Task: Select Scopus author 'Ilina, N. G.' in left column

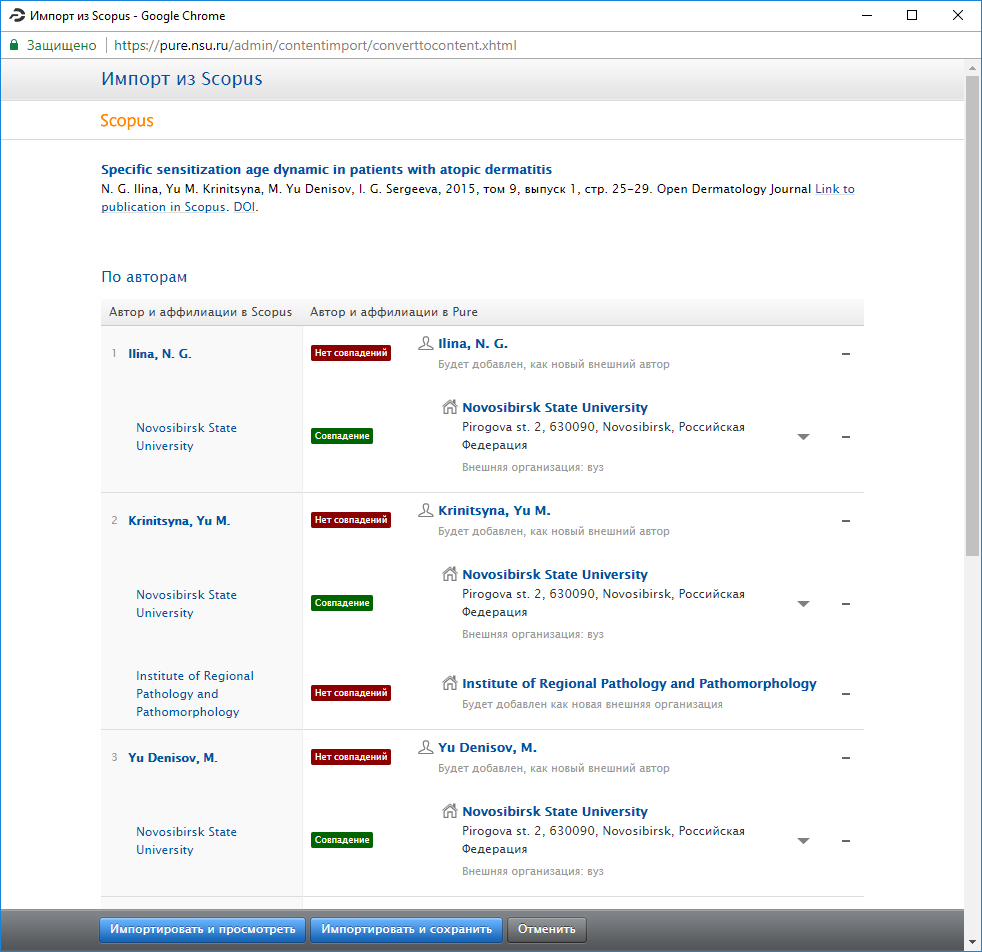Action: pos(160,354)
